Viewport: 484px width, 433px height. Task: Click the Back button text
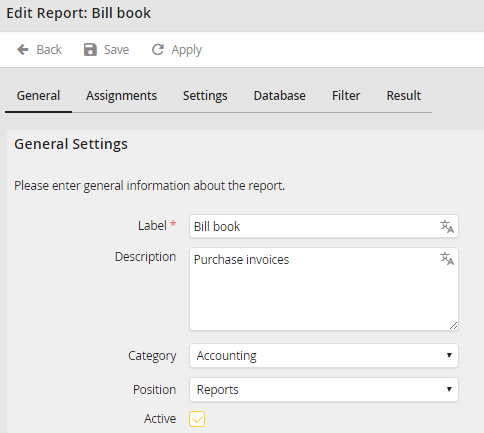coord(49,50)
